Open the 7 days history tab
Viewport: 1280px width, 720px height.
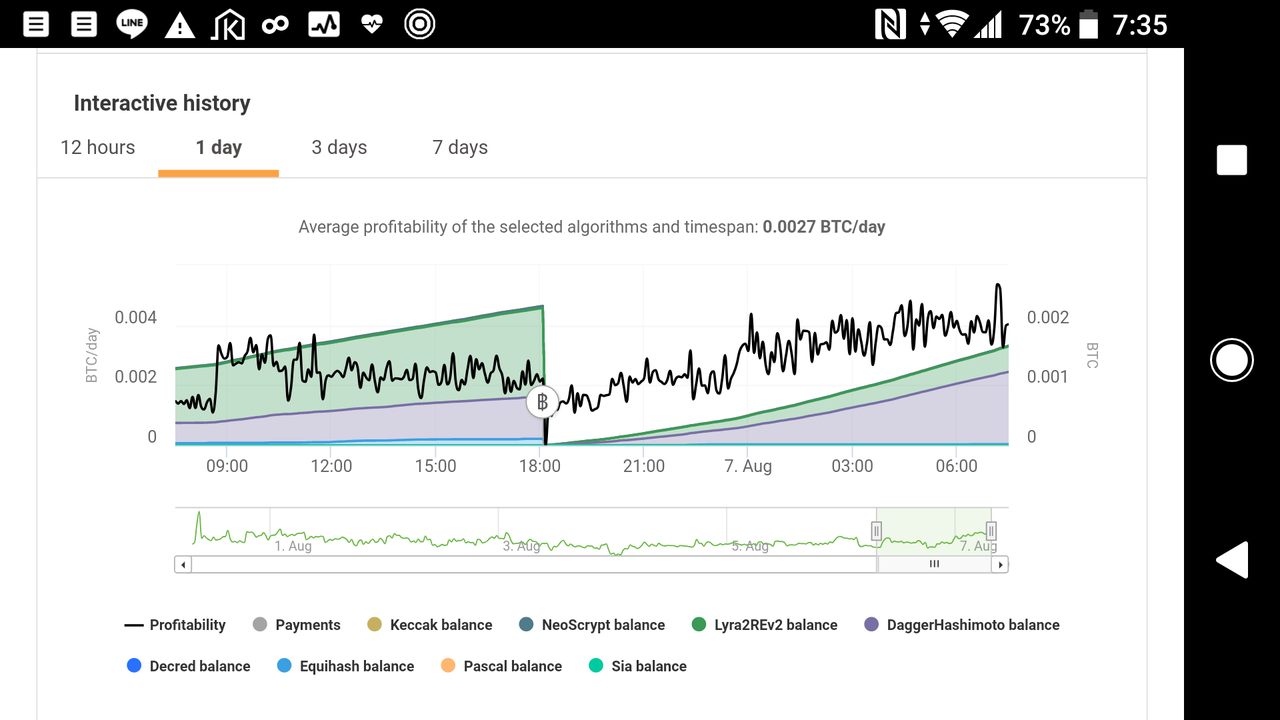[460, 148]
